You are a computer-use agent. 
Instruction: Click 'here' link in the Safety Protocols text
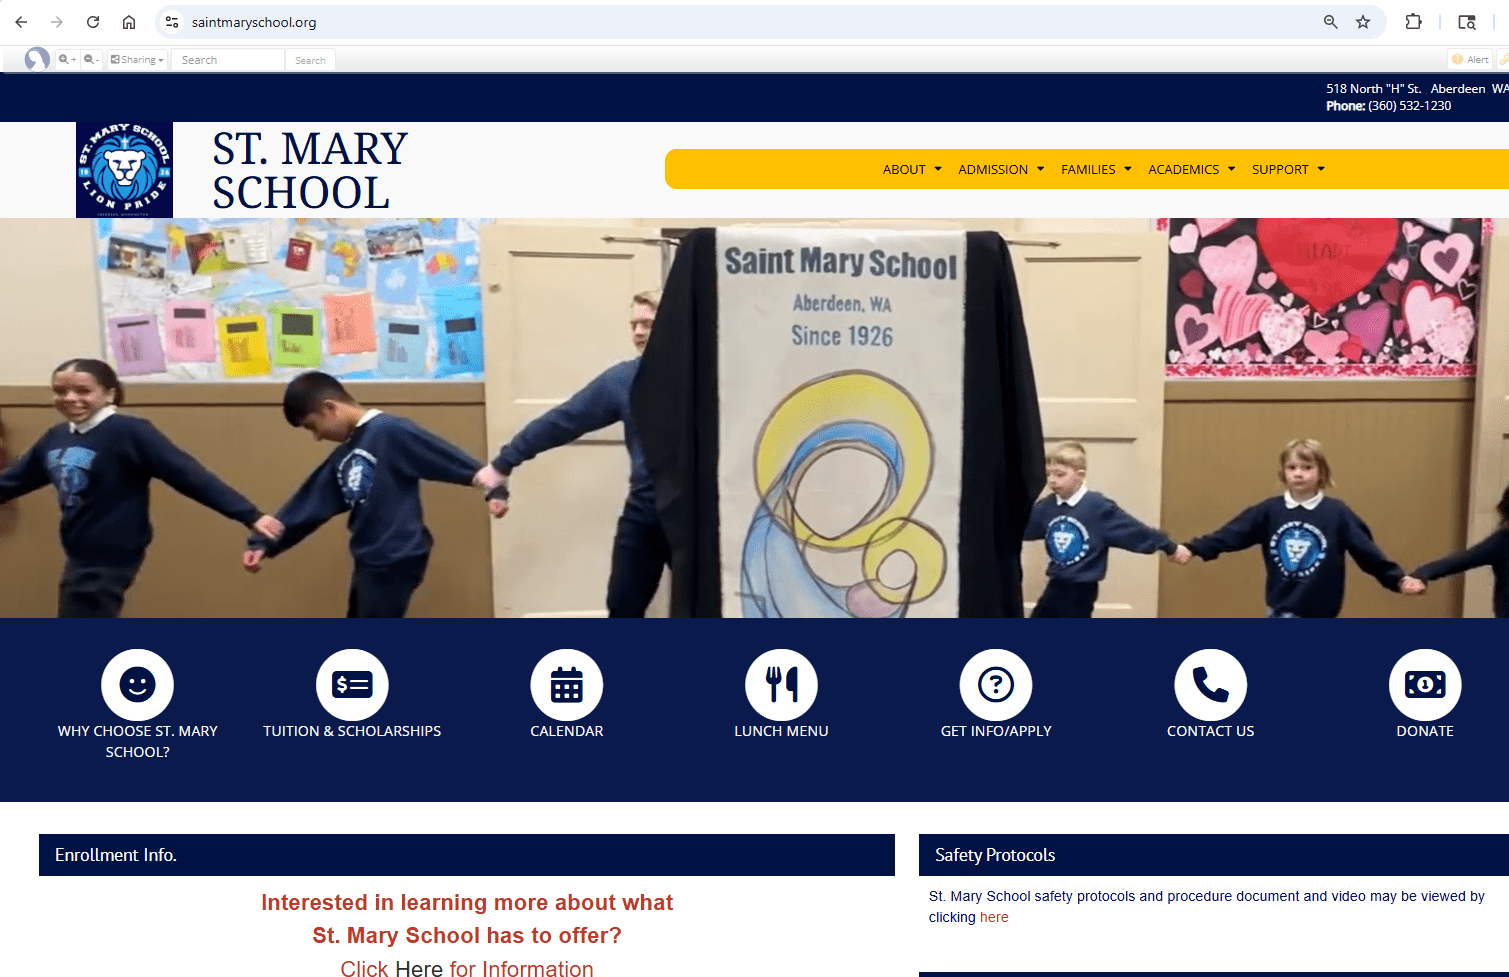coord(994,917)
